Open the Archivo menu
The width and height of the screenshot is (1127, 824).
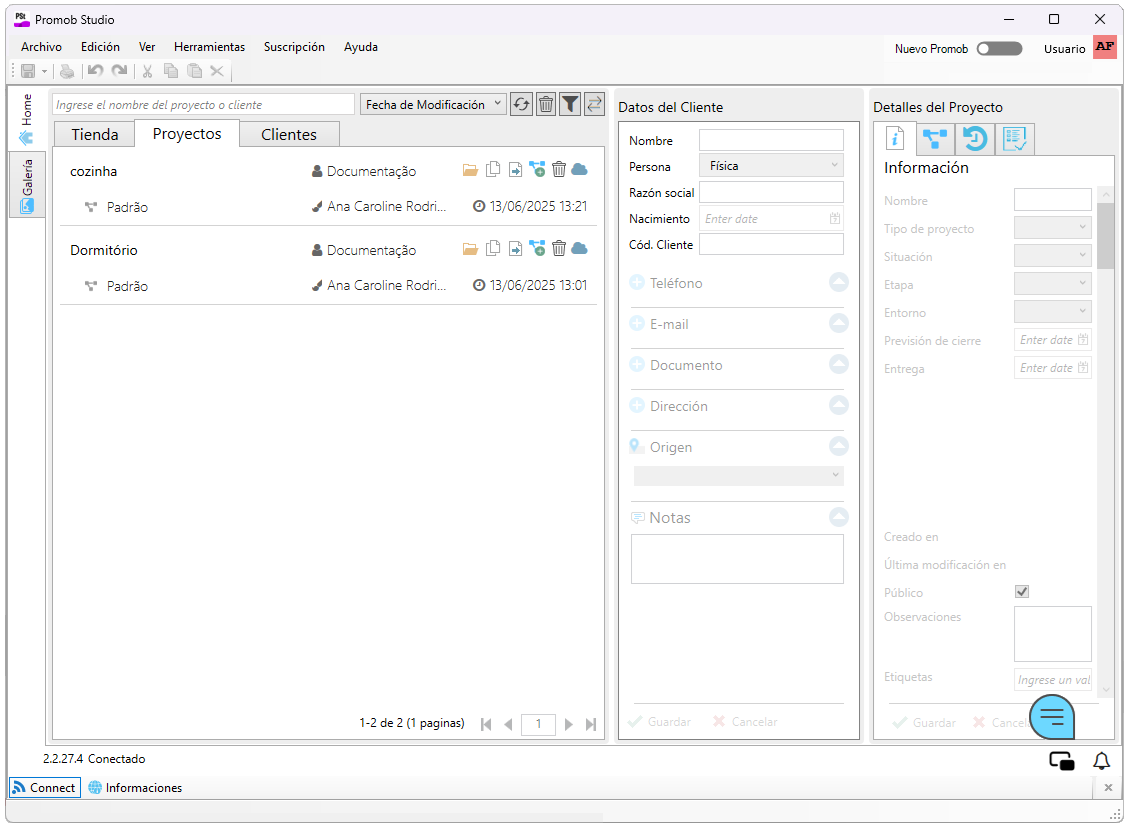[41, 47]
